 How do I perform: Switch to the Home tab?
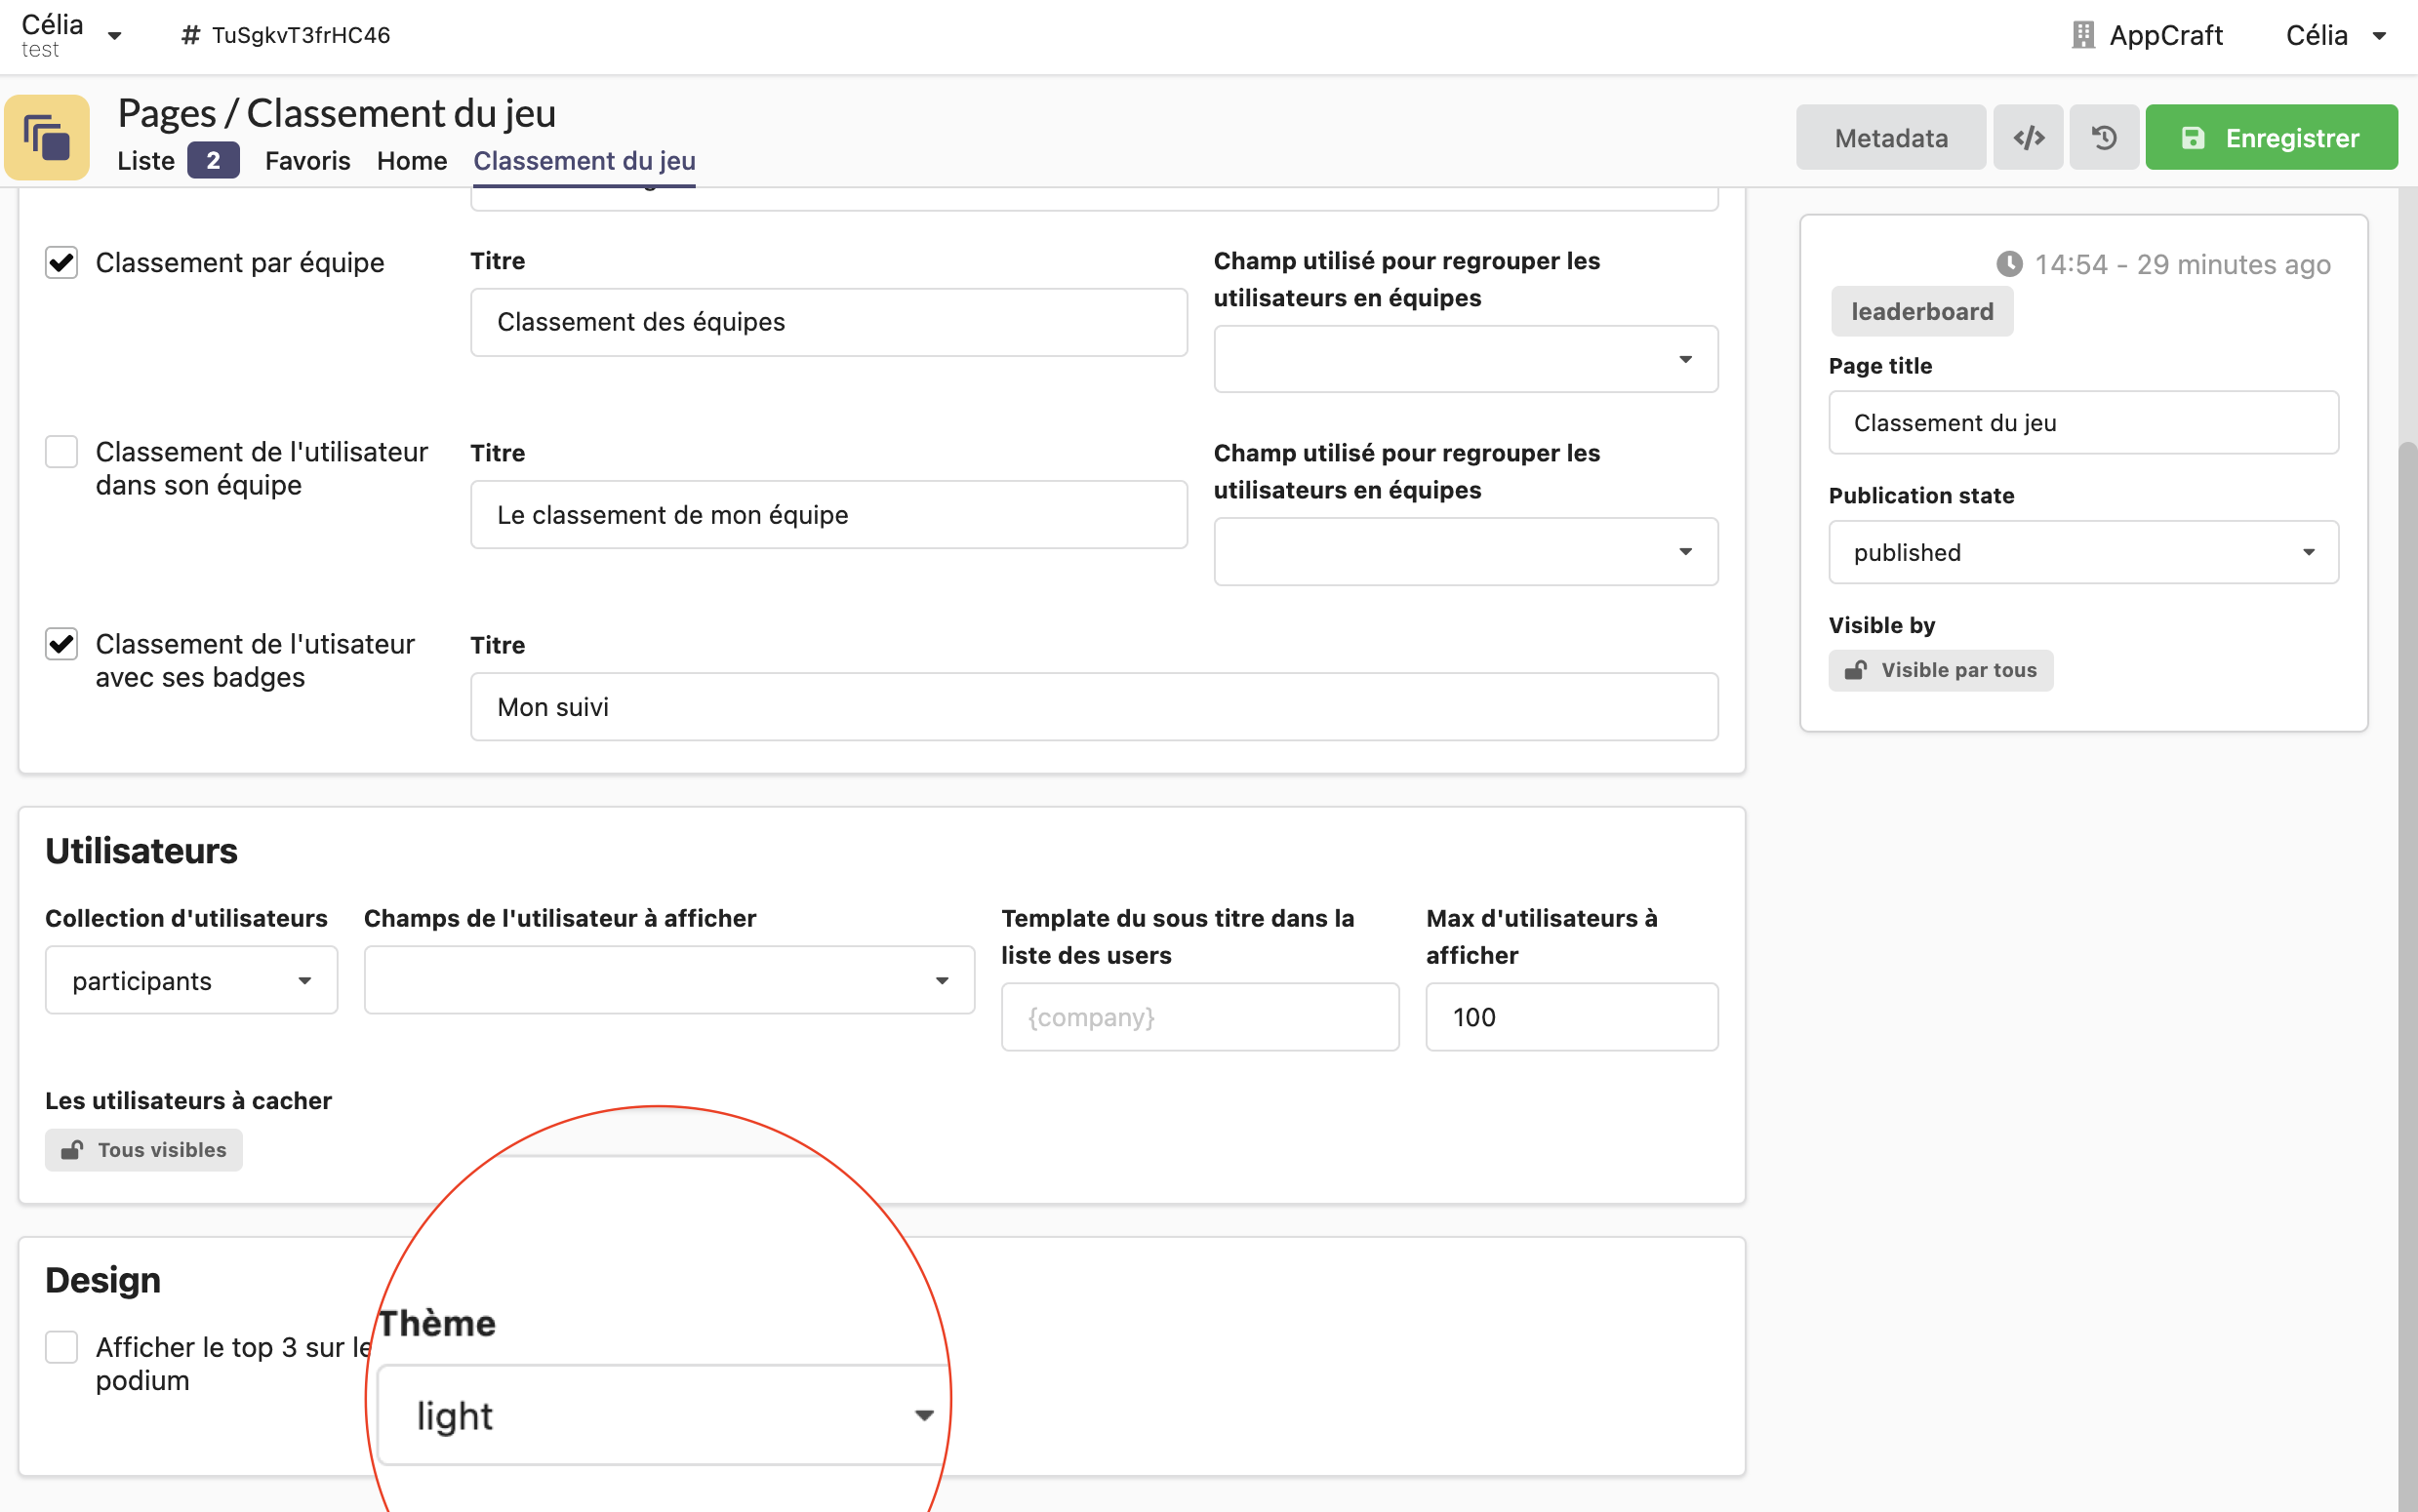tap(411, 158)
